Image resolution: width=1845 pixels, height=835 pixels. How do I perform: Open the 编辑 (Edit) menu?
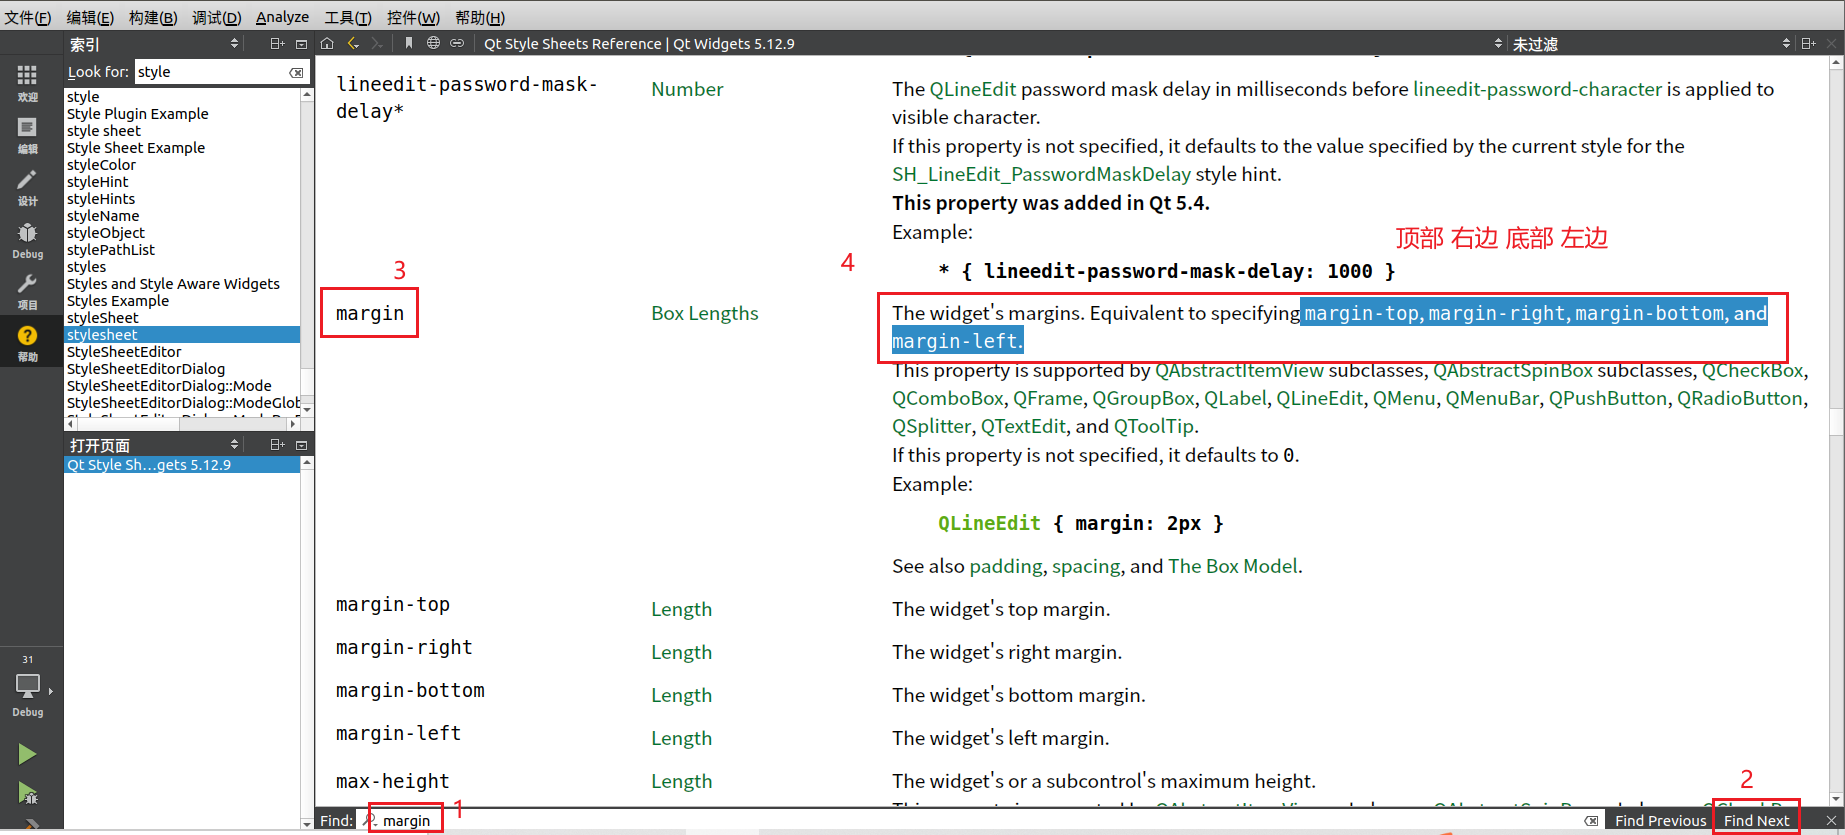(x=90, y=17)
